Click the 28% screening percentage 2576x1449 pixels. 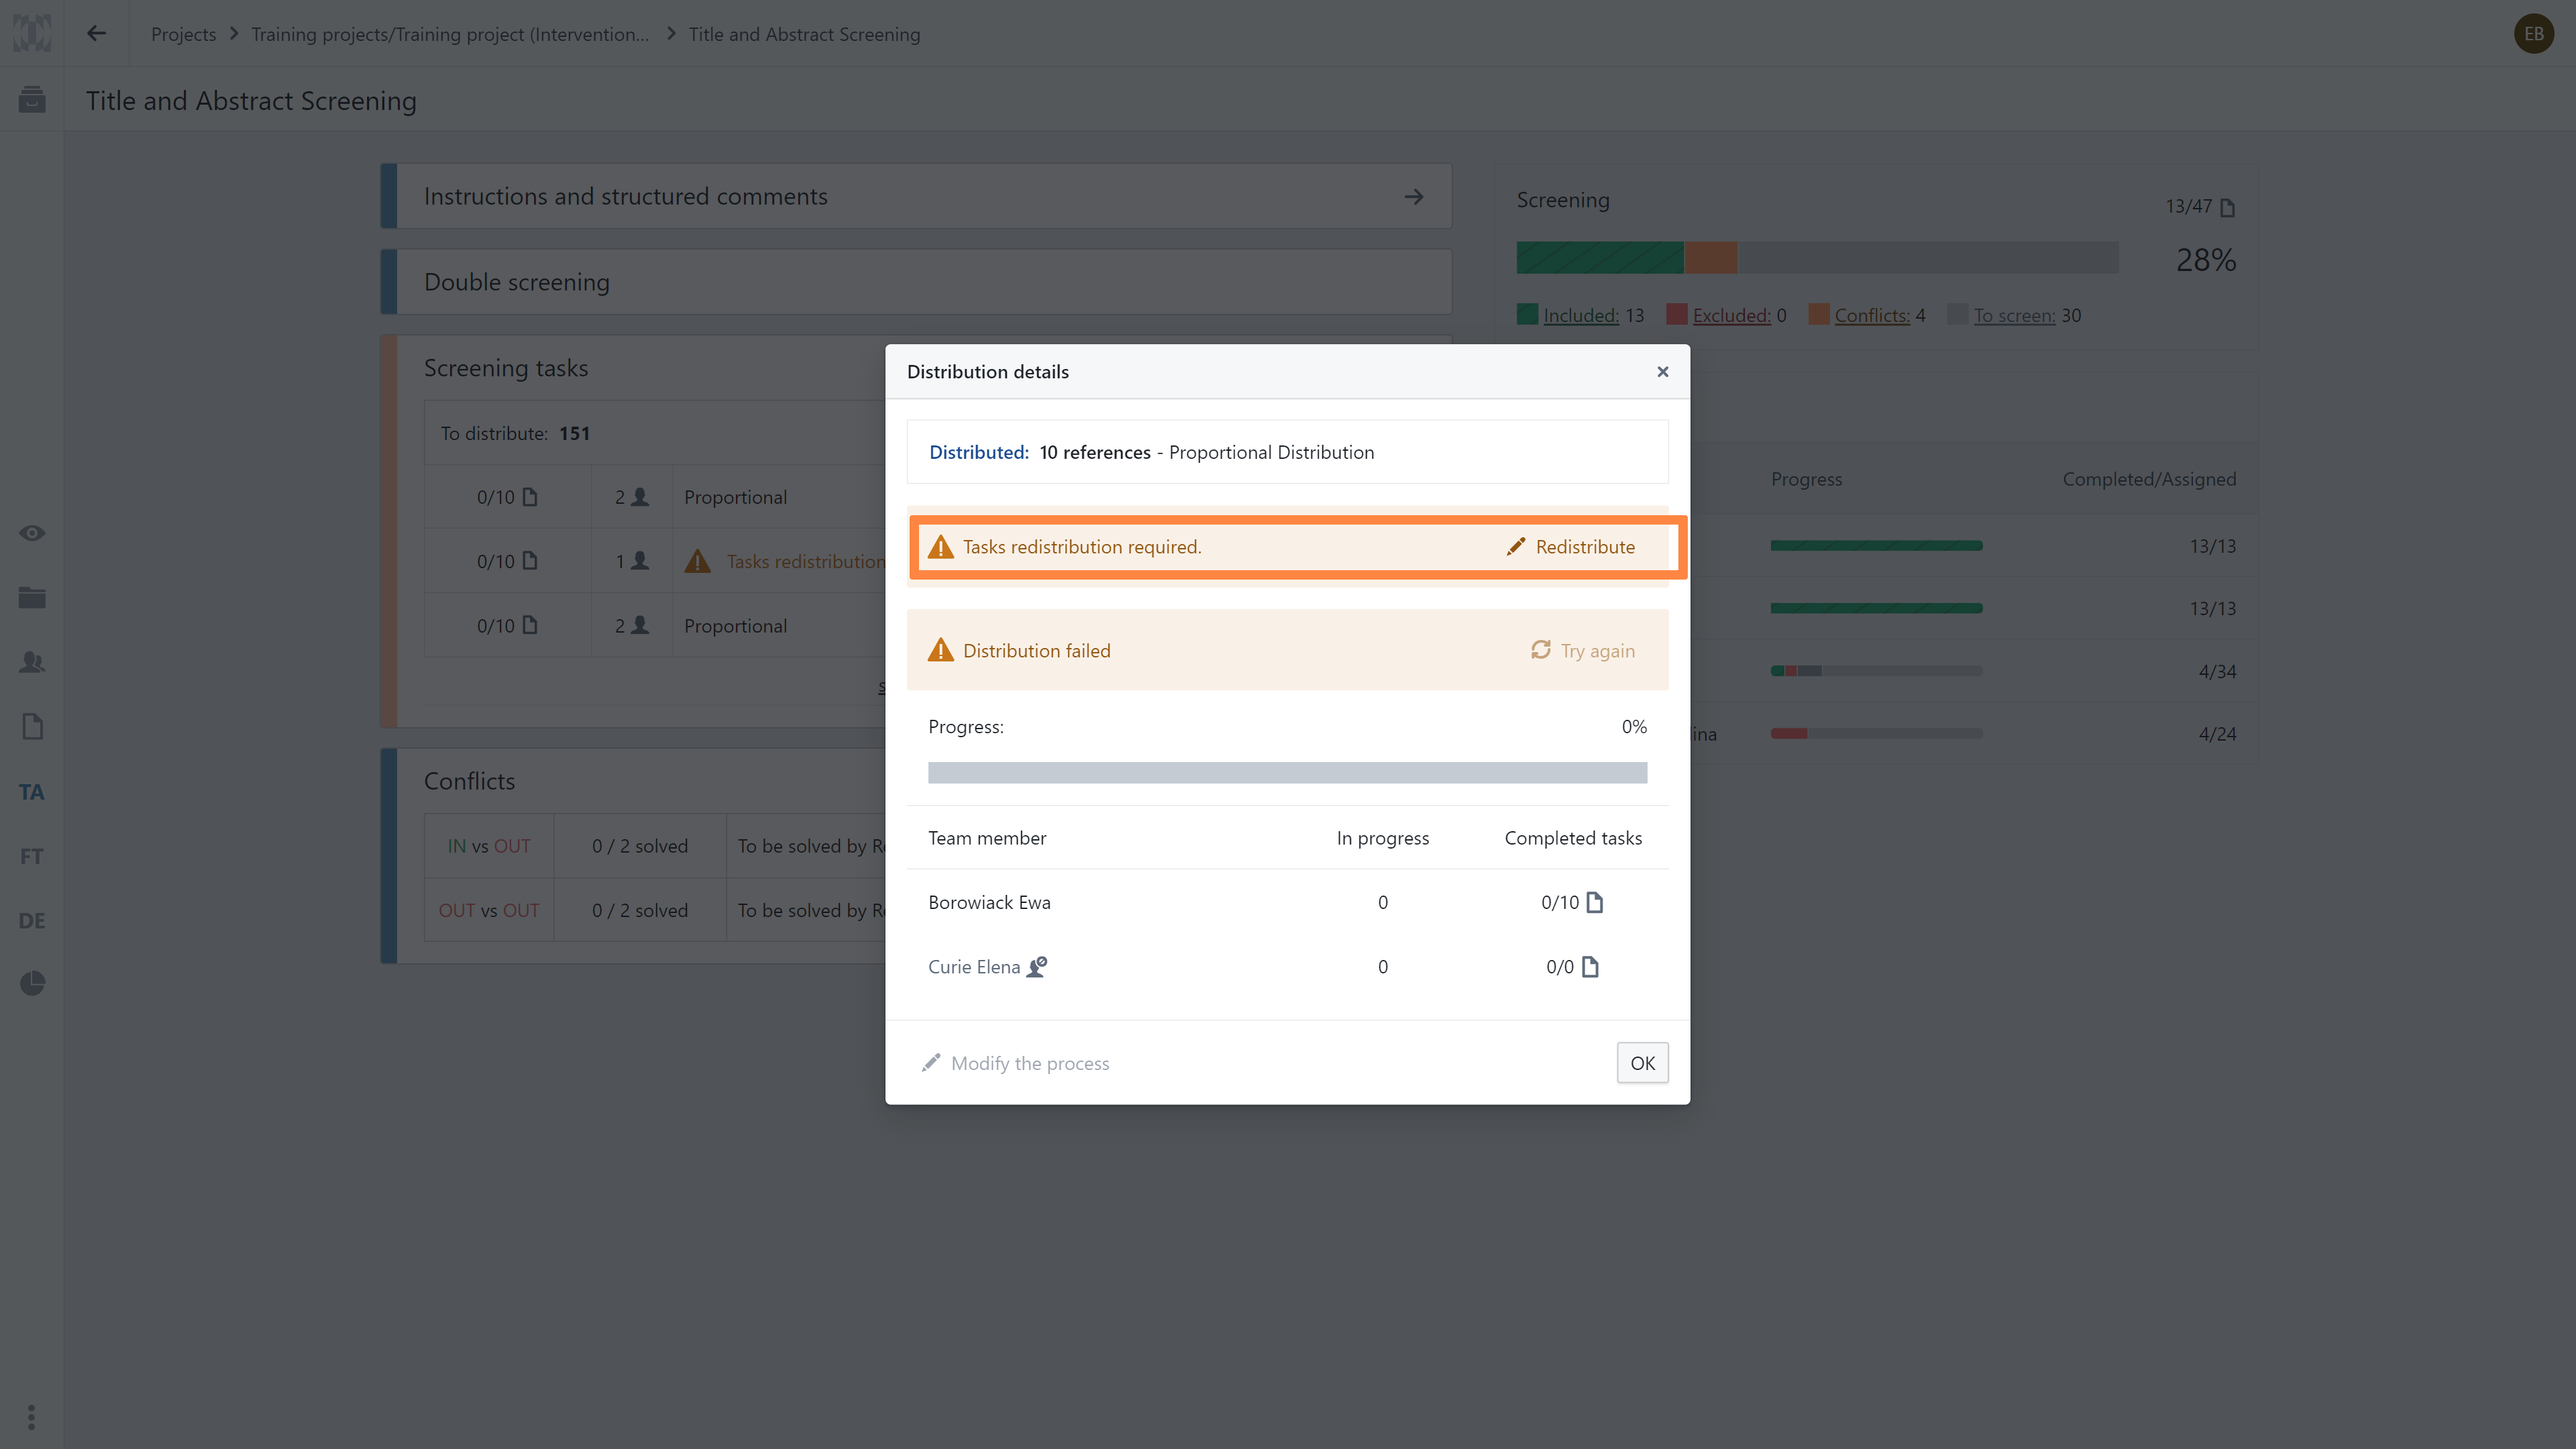[x=2205, y=260]
